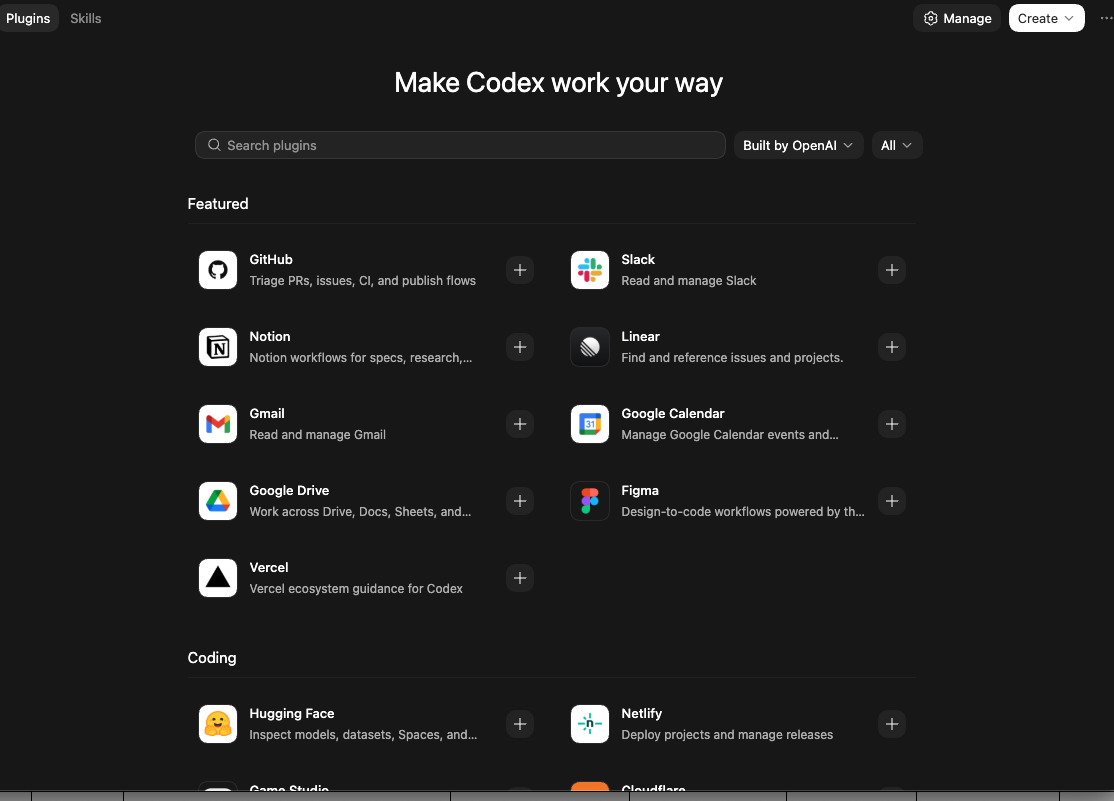Click the Gmail envelope icon
This screenshot has width=1114, height=801.
[x=218, y=424]
